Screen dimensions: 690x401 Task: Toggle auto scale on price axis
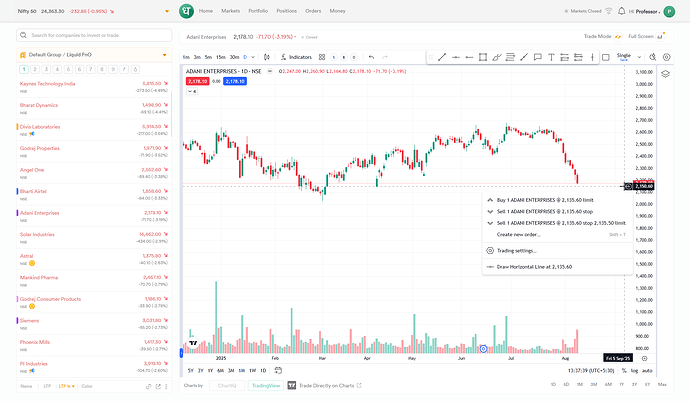[x=647, y=371]
